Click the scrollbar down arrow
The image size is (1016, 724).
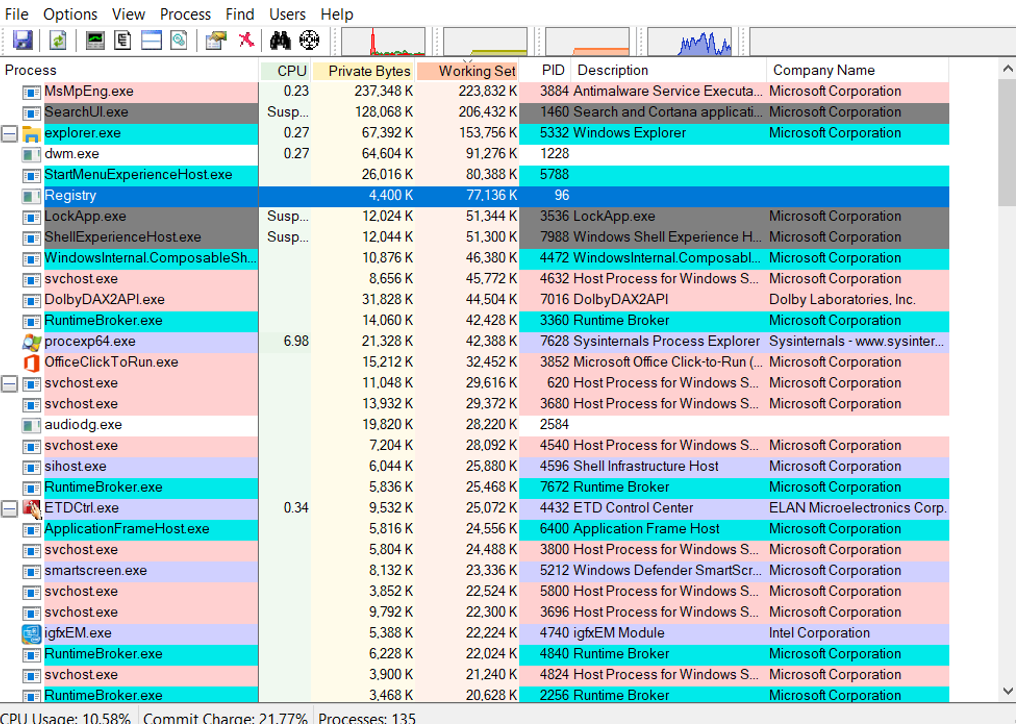(x=1008, y=692)
